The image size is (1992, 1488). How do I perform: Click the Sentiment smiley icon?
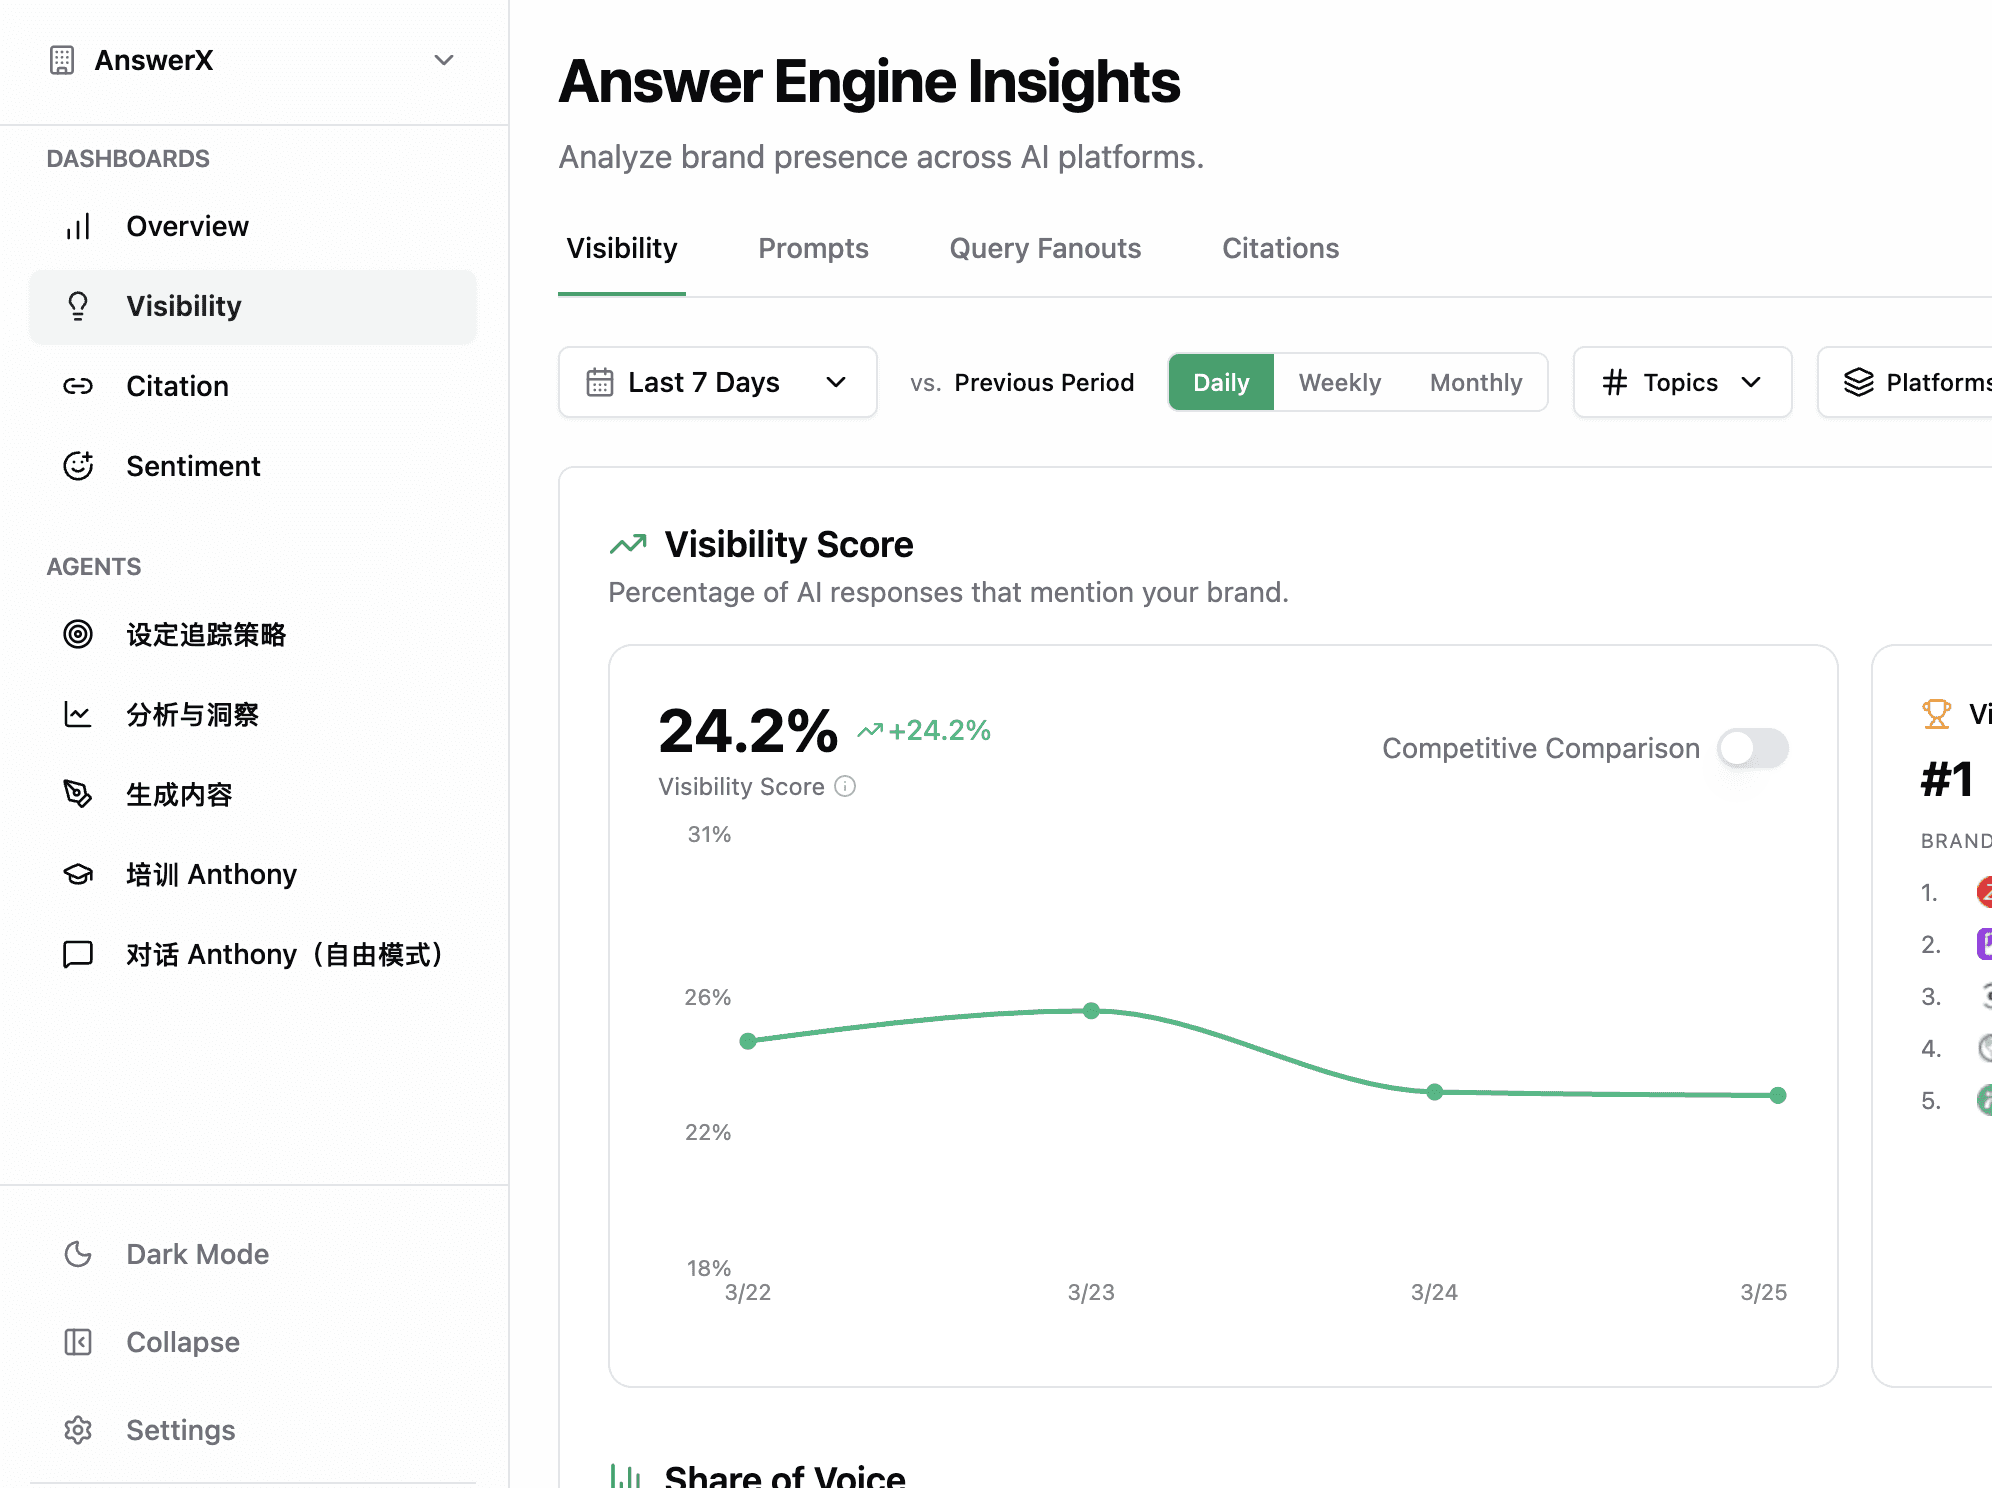click(78, 466)
